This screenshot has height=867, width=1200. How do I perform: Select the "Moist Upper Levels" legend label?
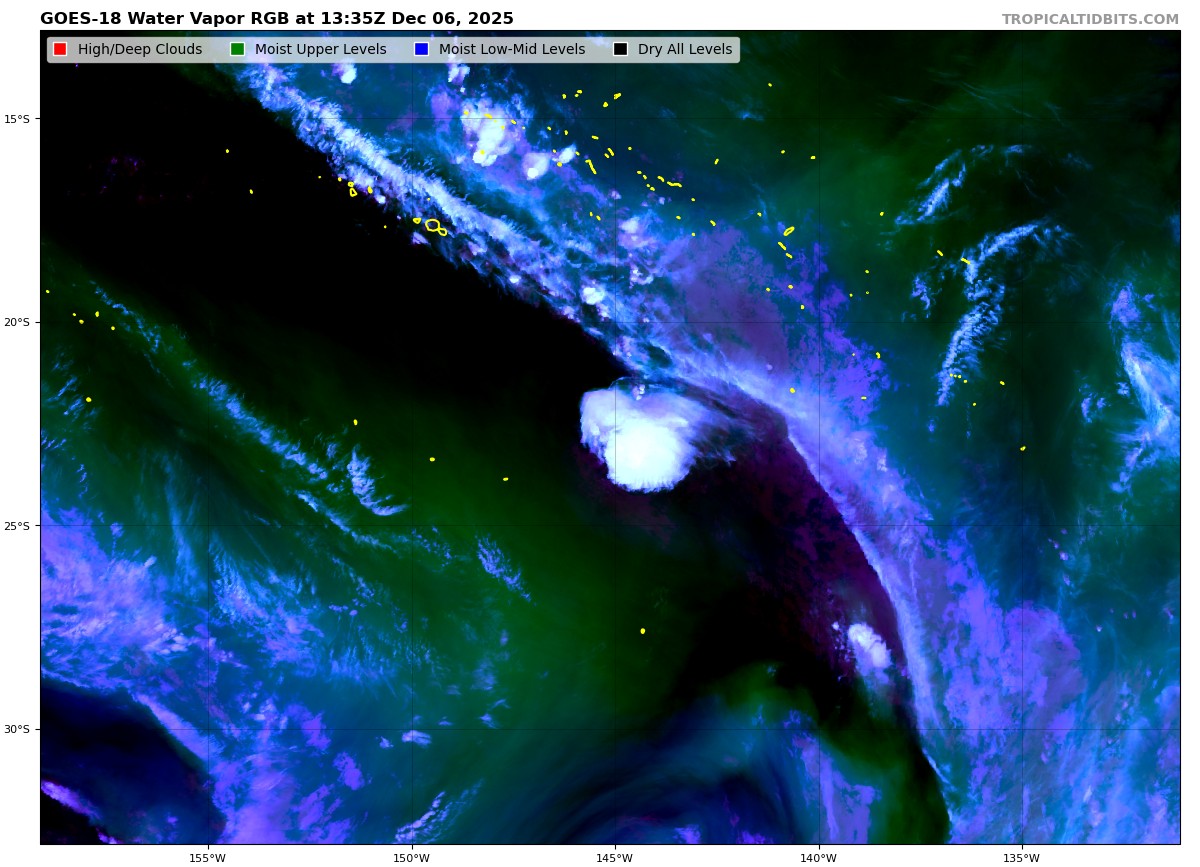(x=320, y=50)
